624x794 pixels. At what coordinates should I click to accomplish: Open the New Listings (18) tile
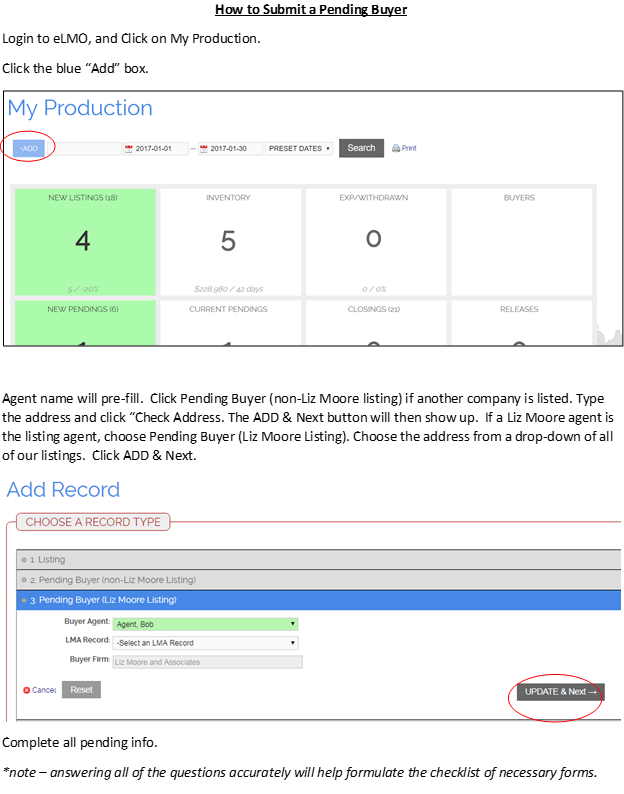tap(83, 240)
